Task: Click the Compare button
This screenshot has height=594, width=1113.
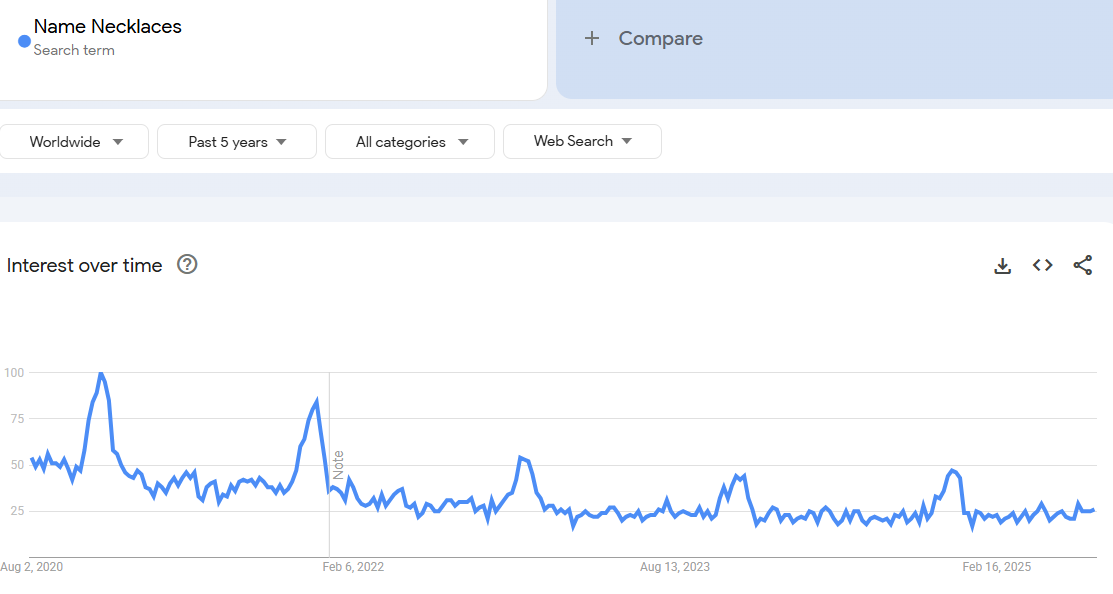Action: [x=660, y=39]
